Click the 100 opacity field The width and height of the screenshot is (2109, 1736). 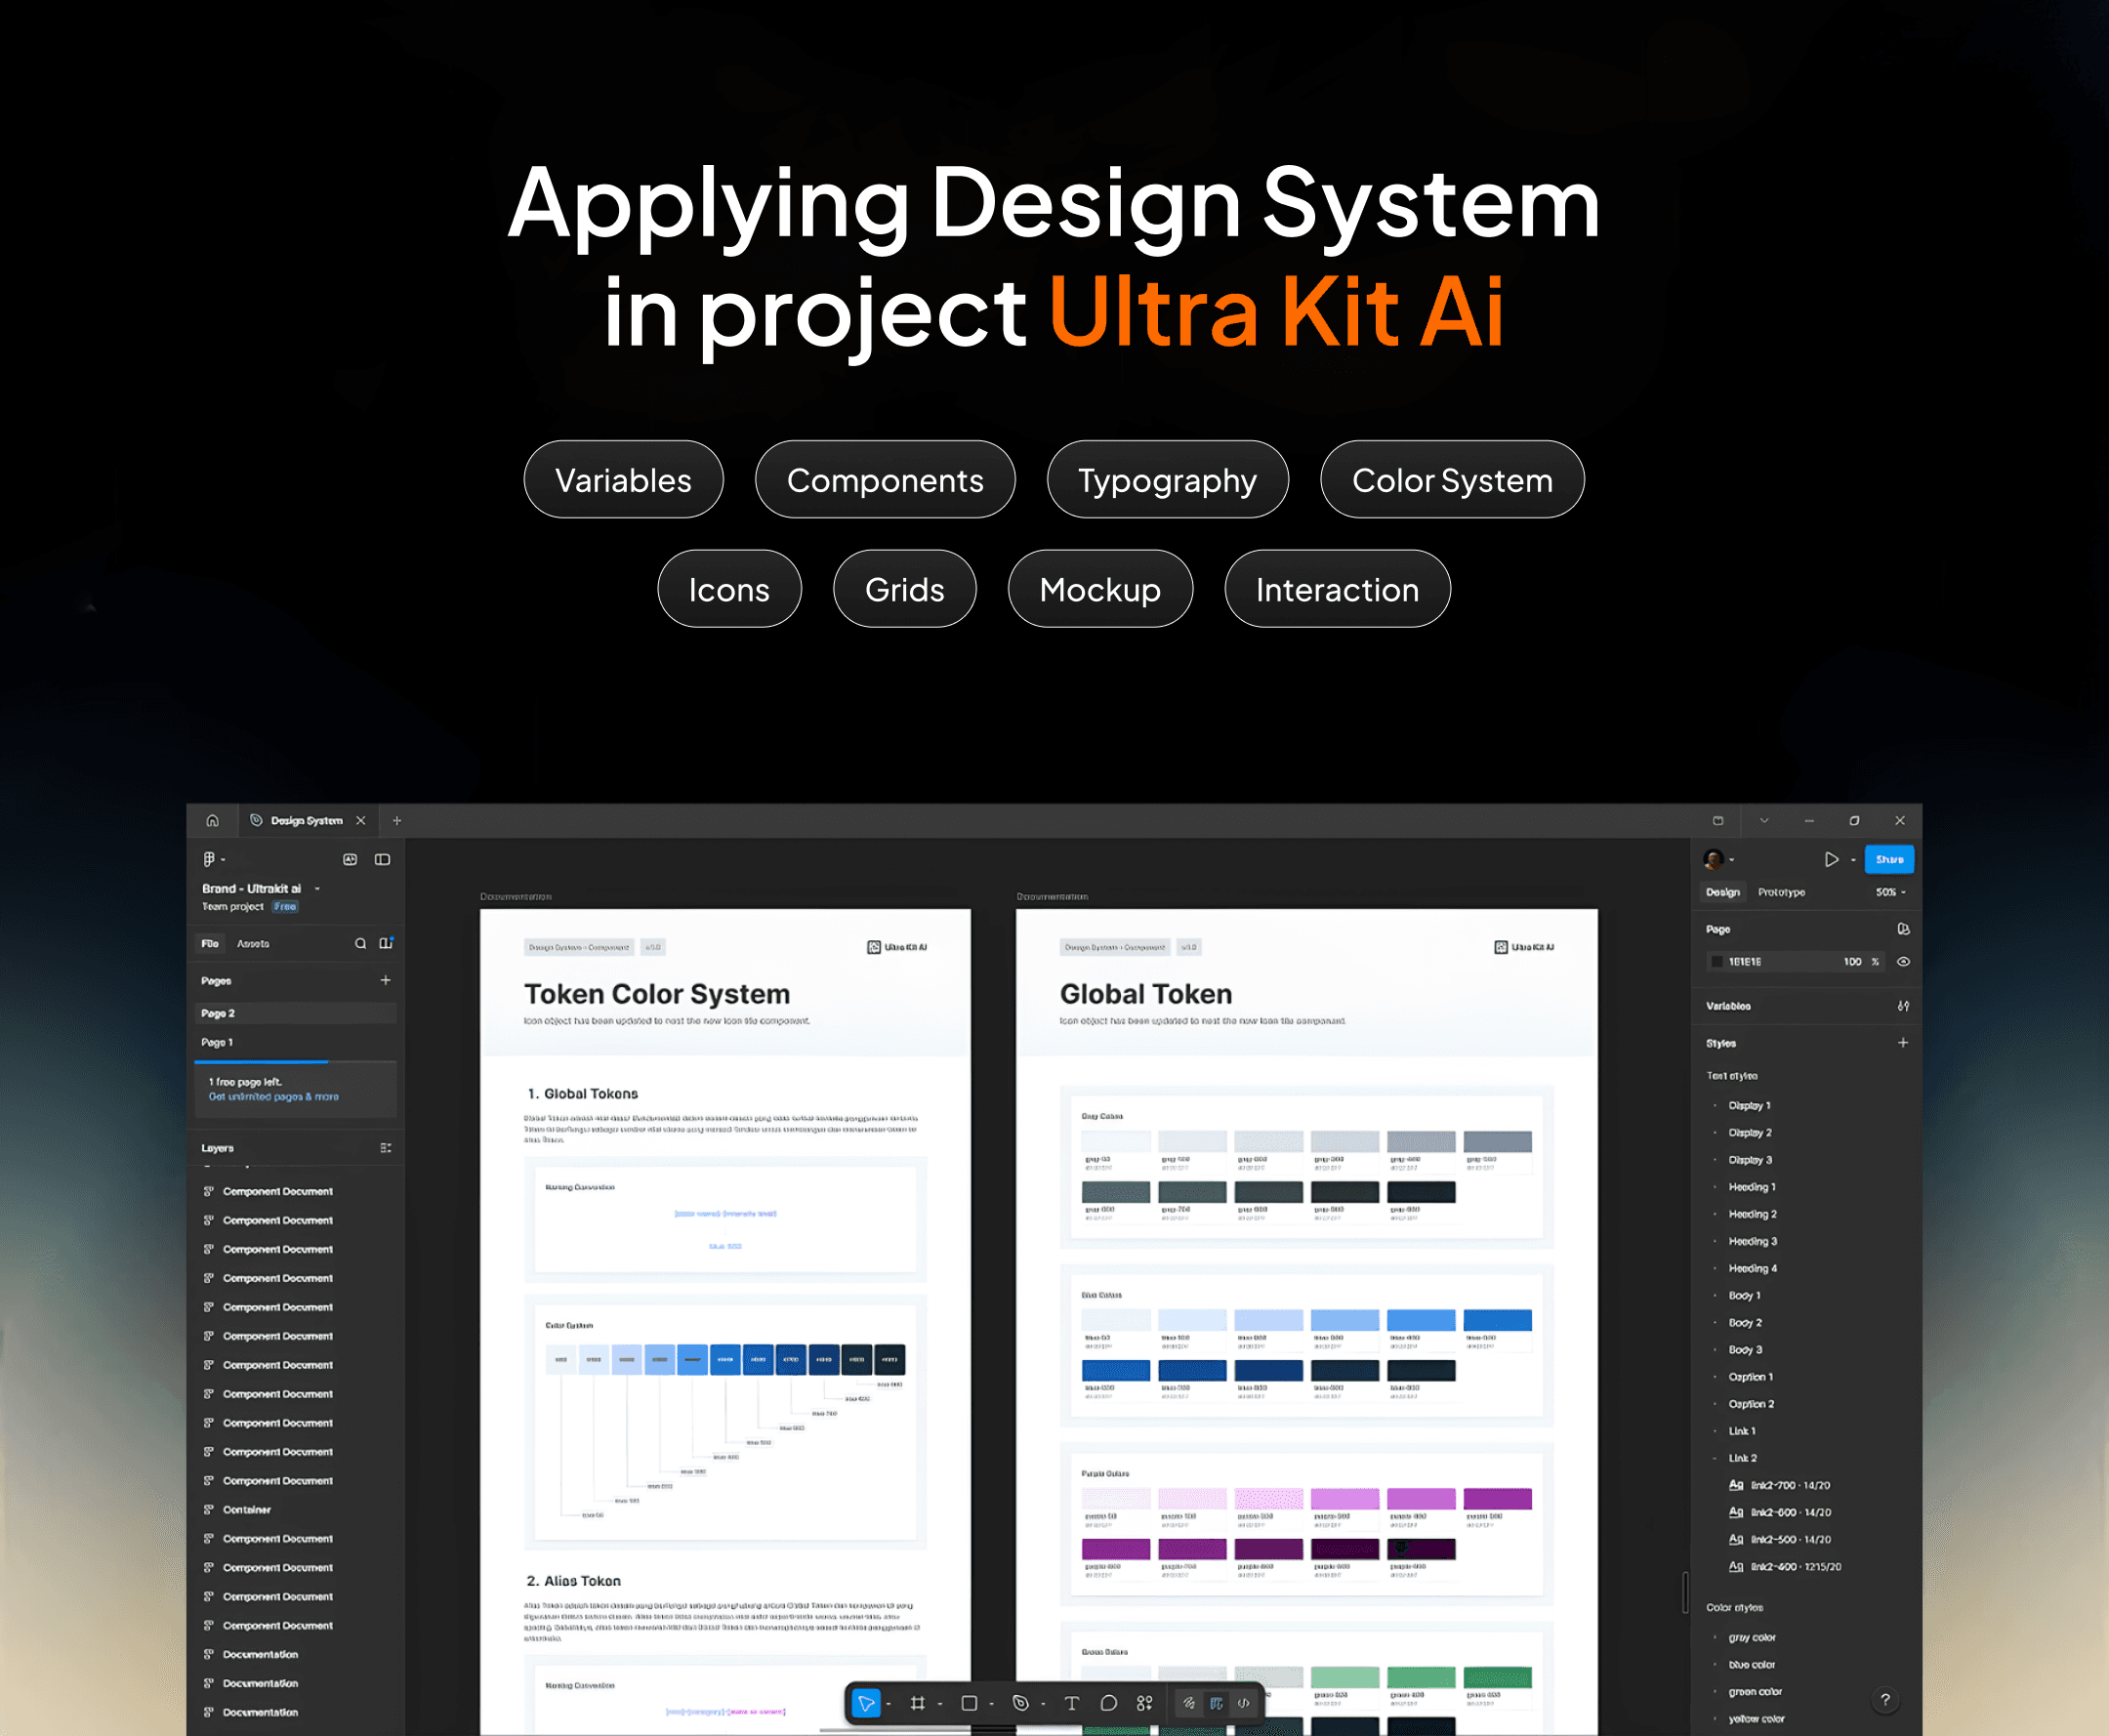click(x=1852, y=962)
